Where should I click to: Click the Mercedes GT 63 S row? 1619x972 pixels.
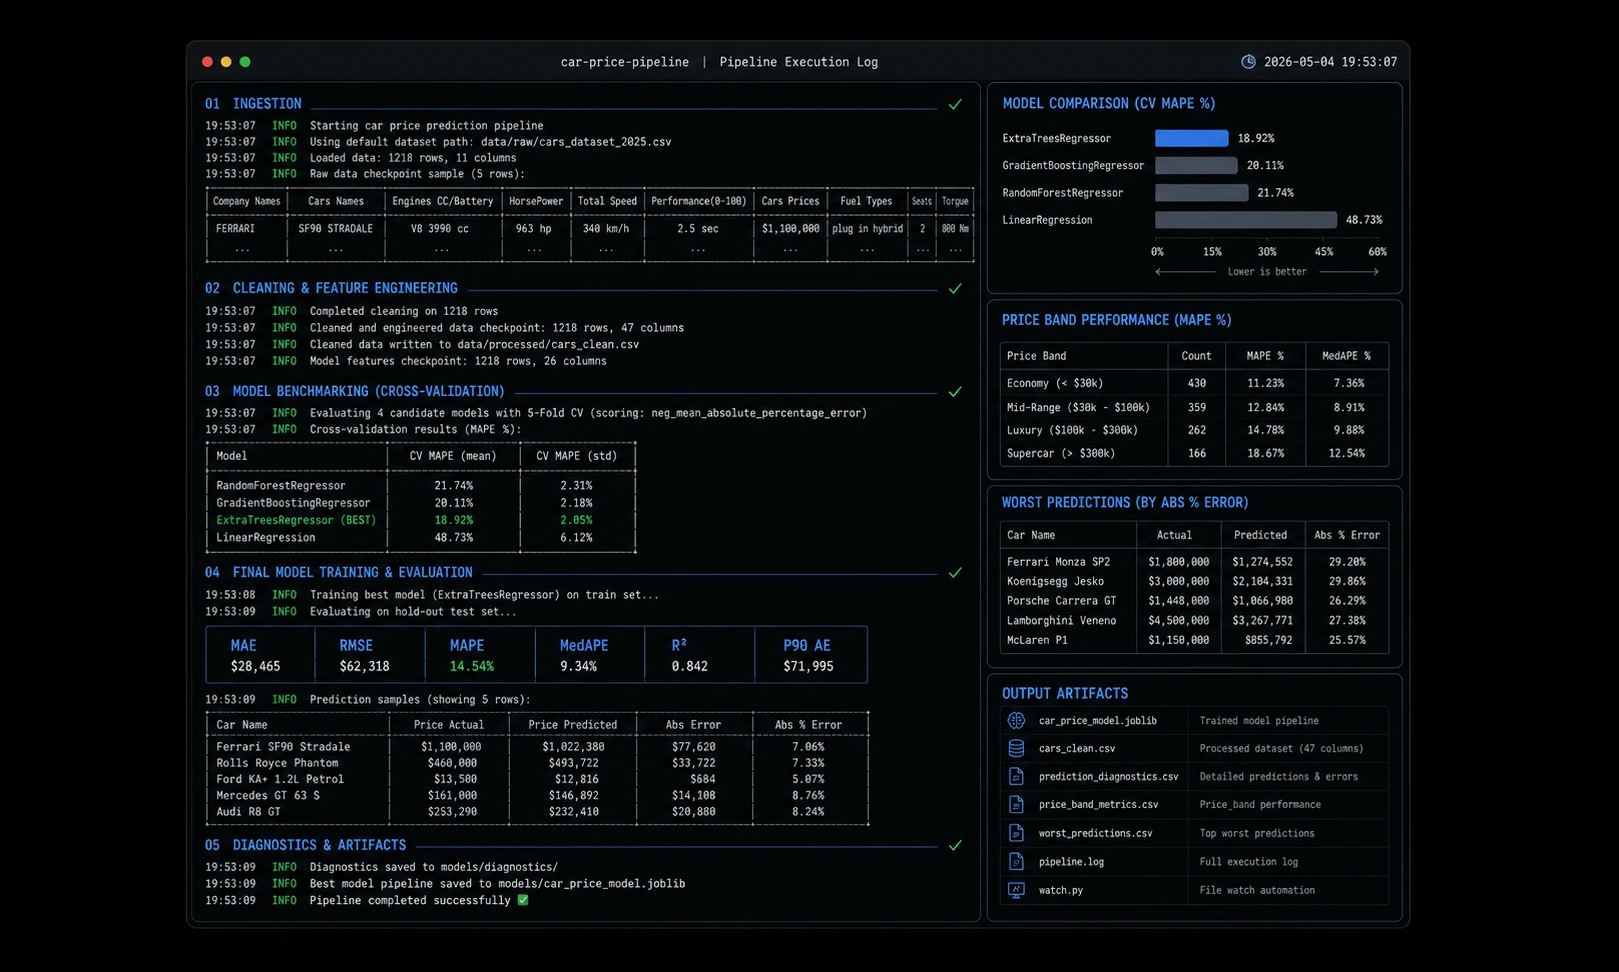coord(538,796)
